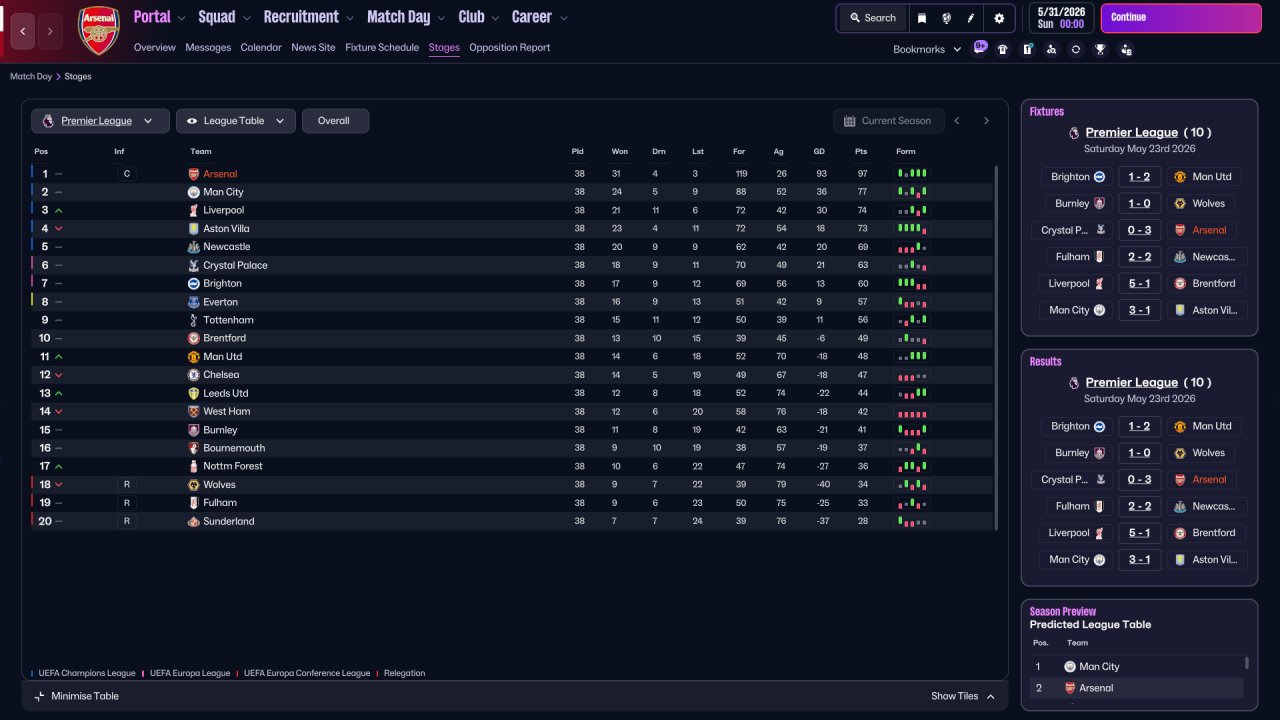Screen dimensions: 1280x720
Task: Select the Stages tab
Action: (444, 47)
